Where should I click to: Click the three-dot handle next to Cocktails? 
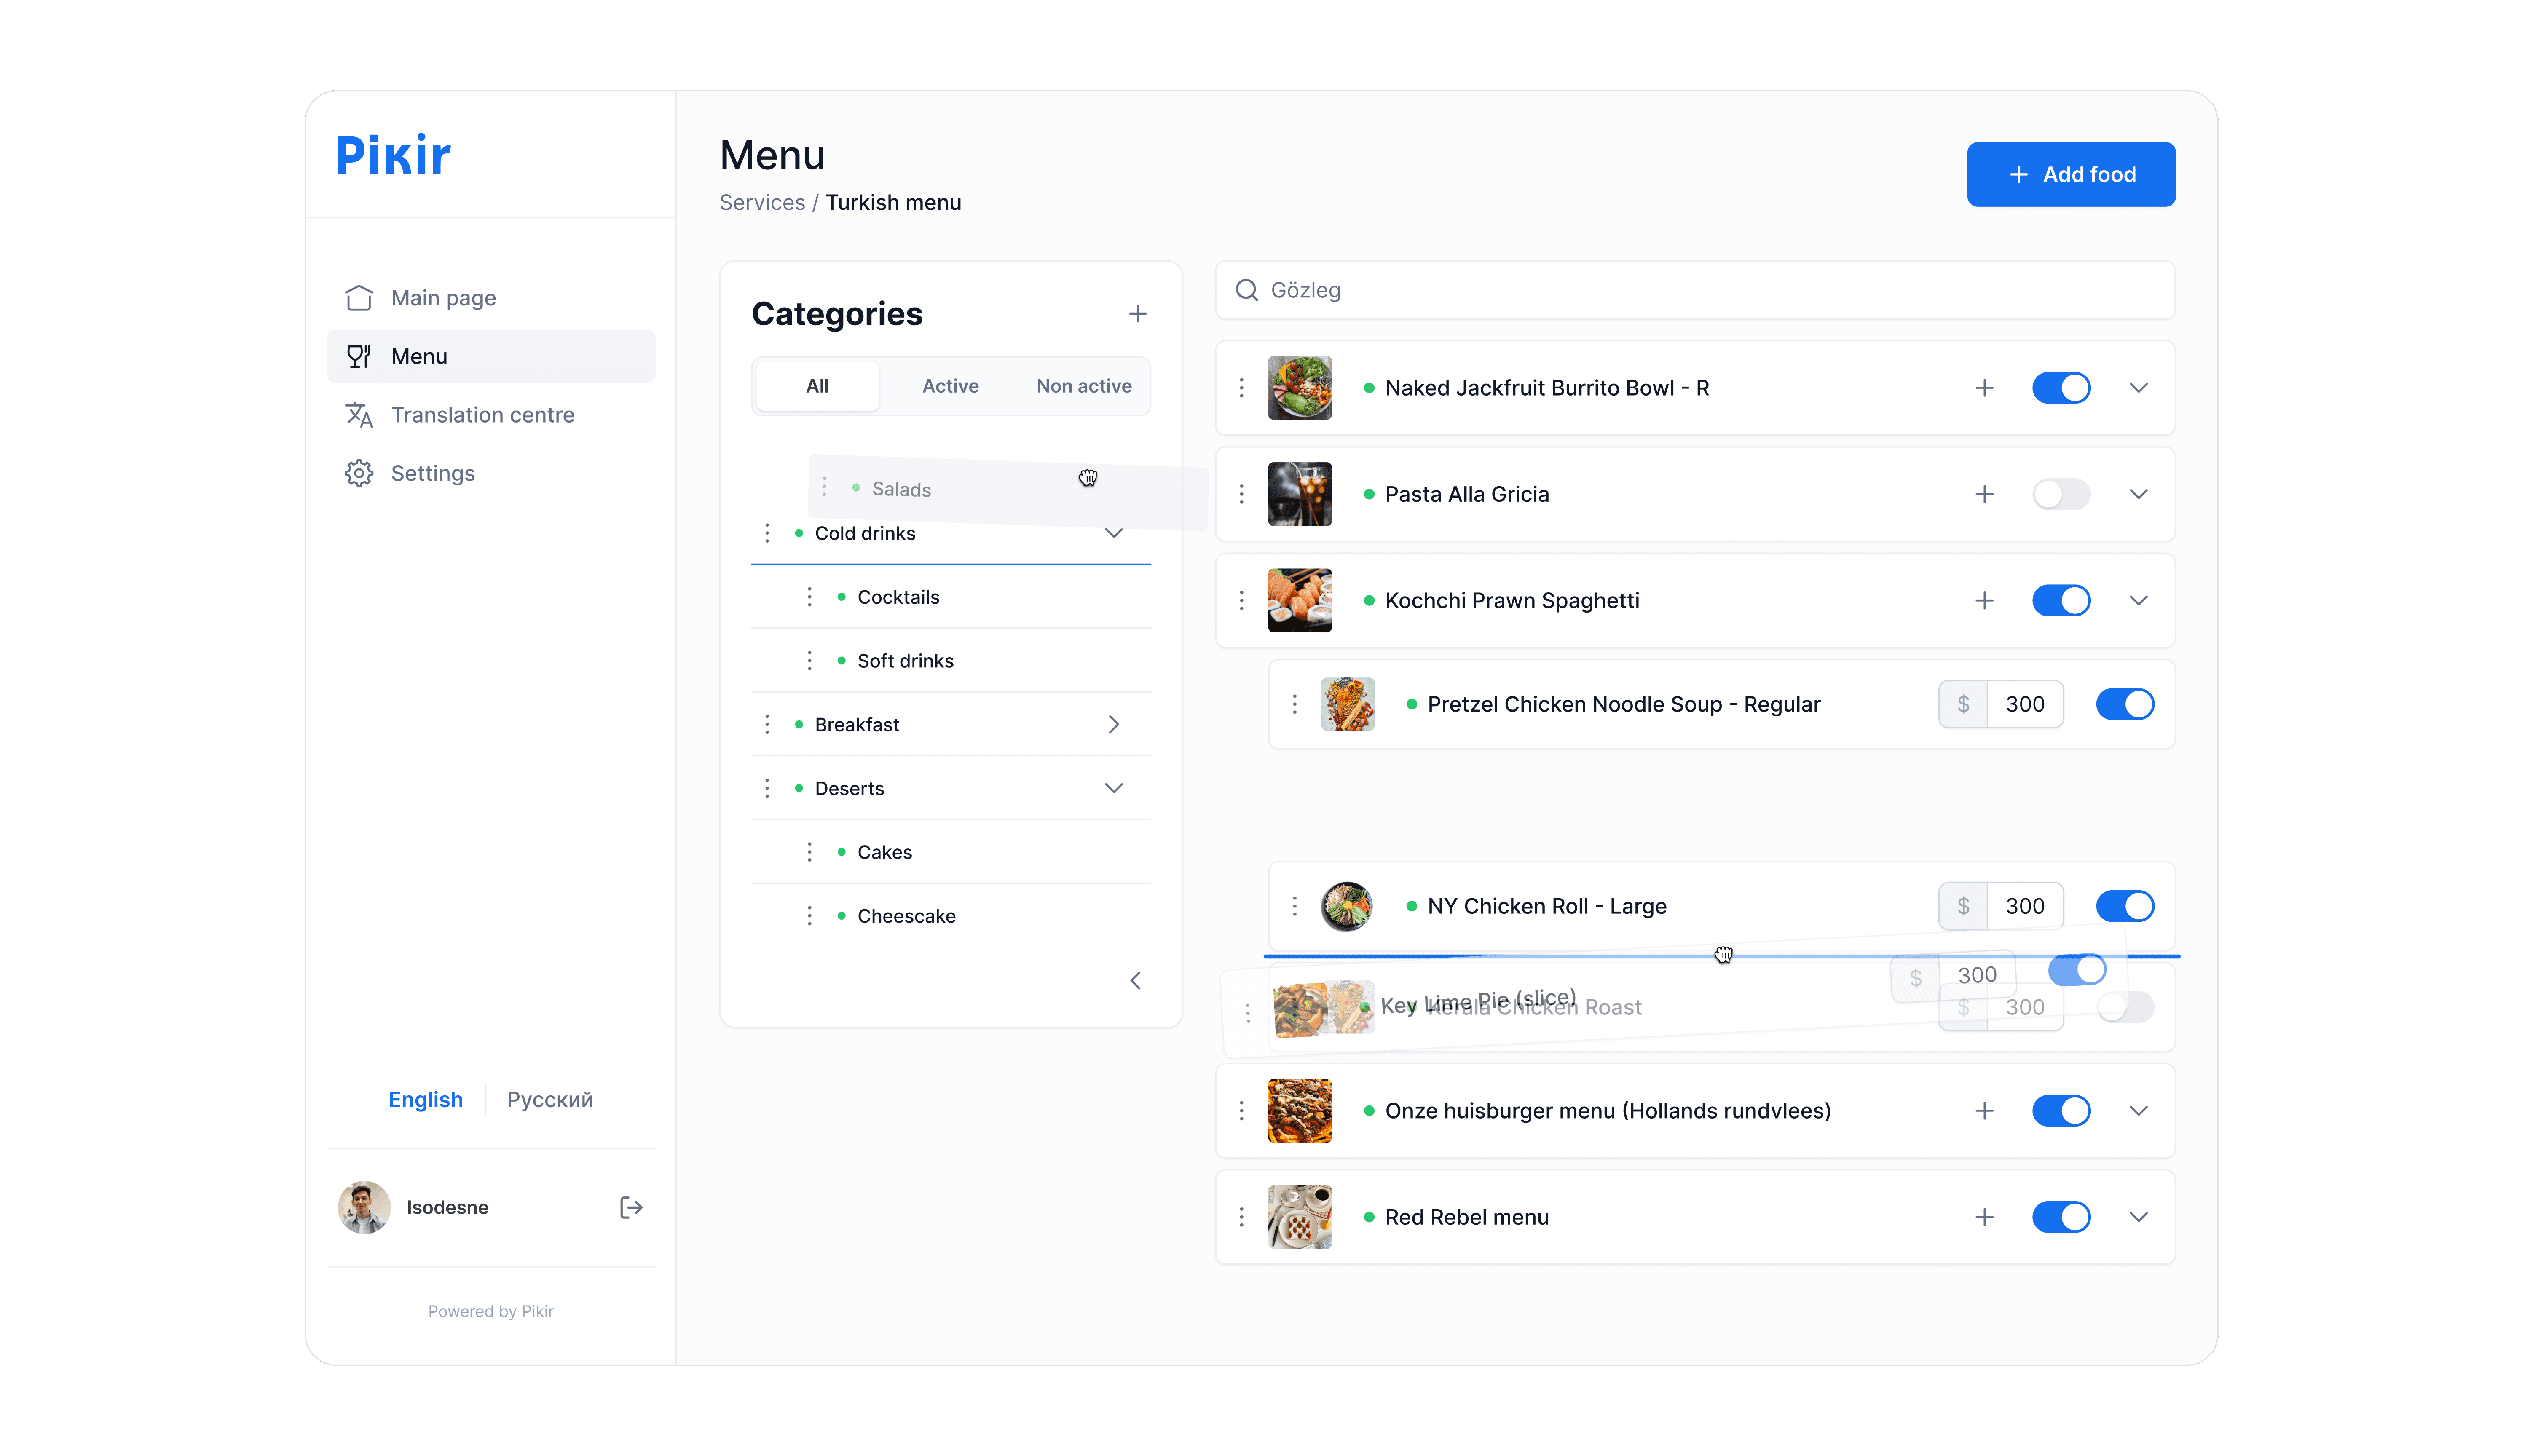(x=809, y=597)
